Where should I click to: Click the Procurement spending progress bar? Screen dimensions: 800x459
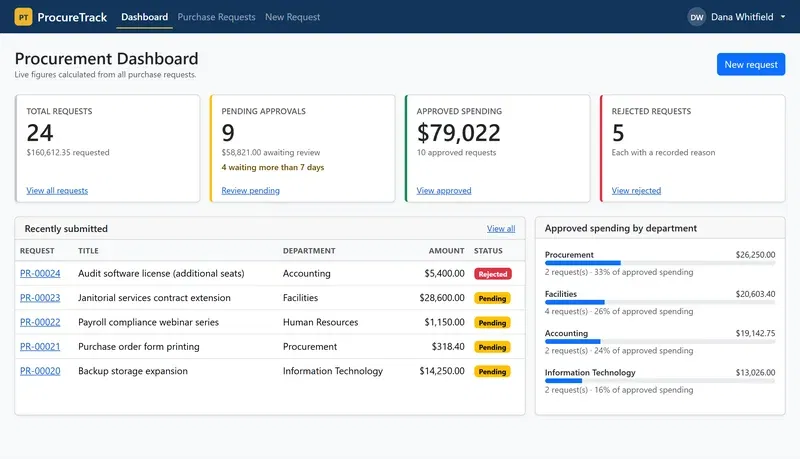click(660, 263)
